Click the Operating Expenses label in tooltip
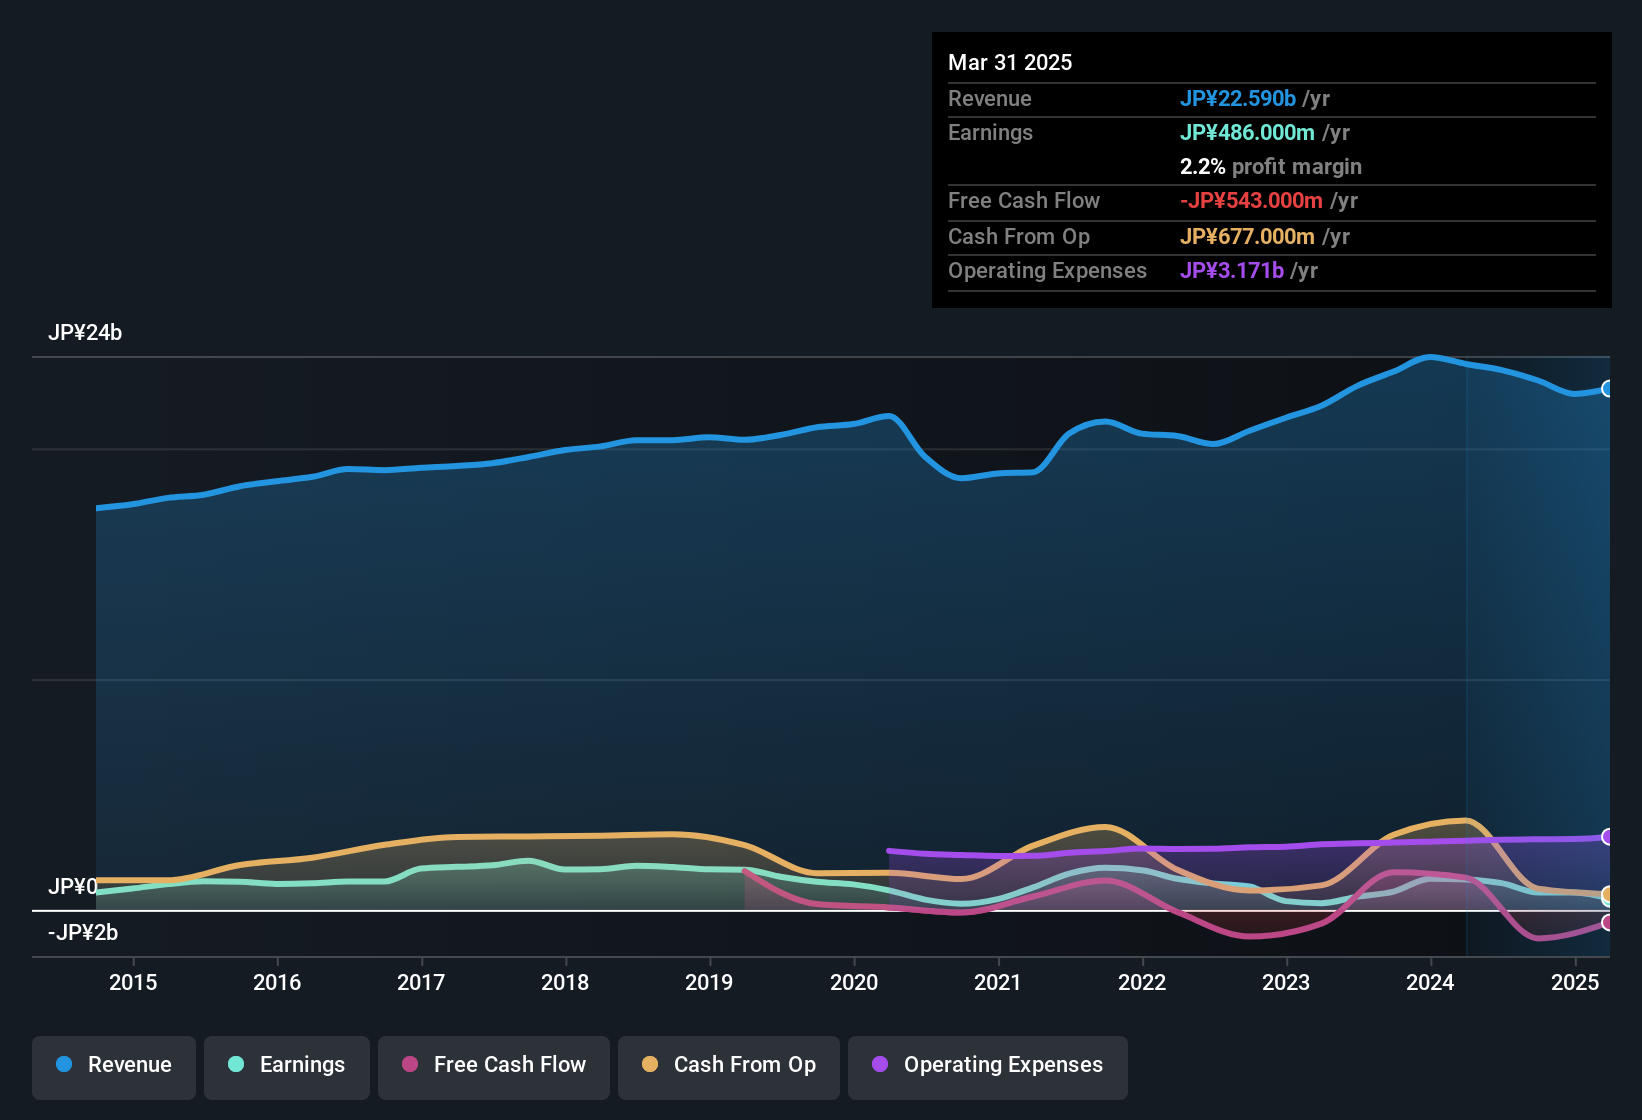 1047,270
